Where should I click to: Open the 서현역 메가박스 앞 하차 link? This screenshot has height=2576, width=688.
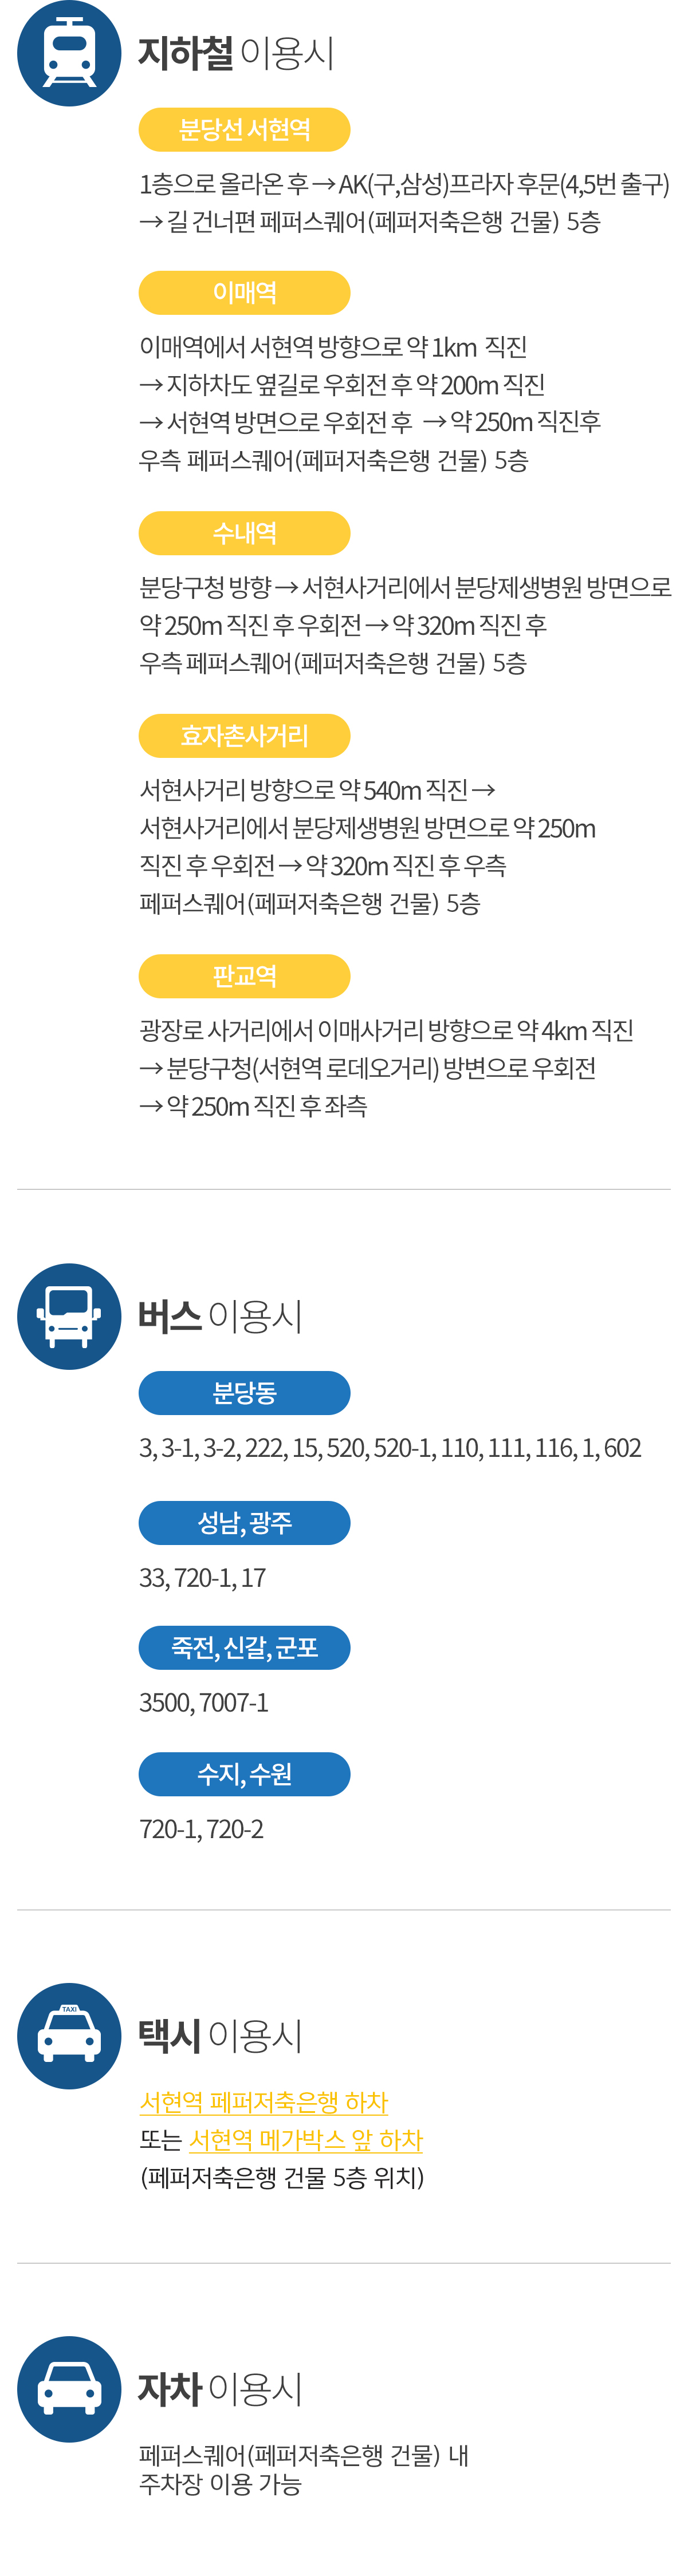(306, 2140)
